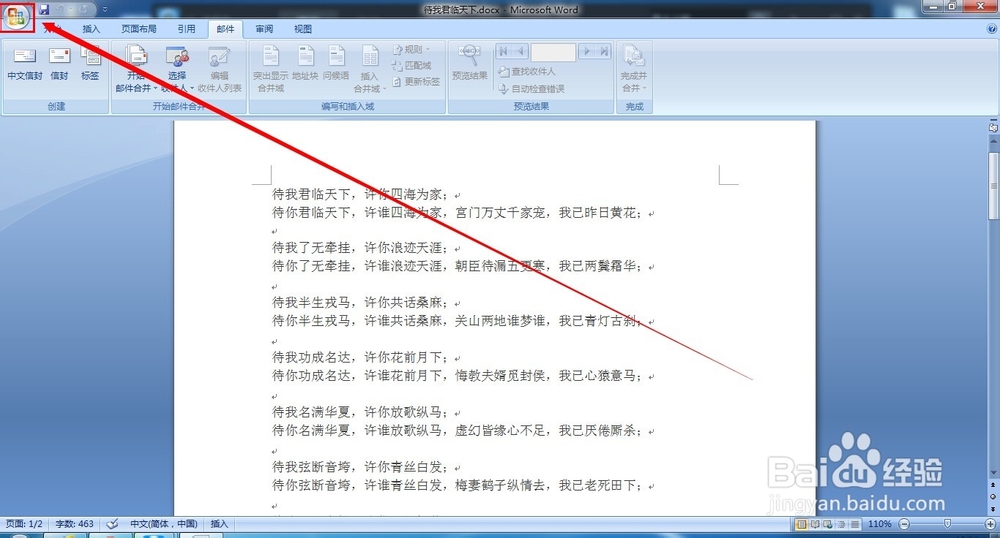This screenshot has width=1000, height=538.
Task: Click the record number input field
Action: (553, 52)
